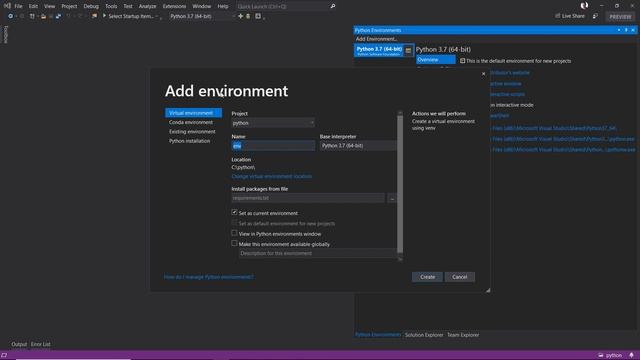This screenshot has width=640, height=360.
Task: Open the Live Share button
Action: click(570, 16)
